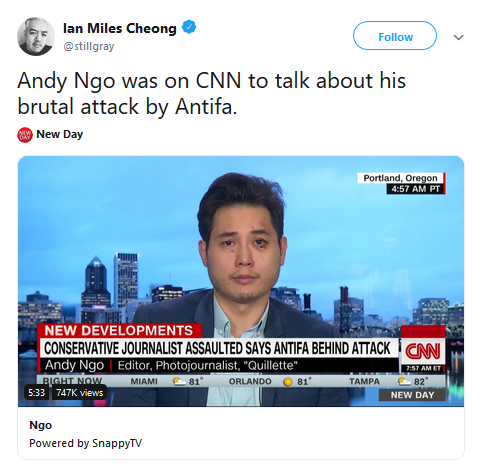The width and height of the screenshot is (489, 464).
Task: Open the Ian Miles Cheong name link
Action: (120, 28)
